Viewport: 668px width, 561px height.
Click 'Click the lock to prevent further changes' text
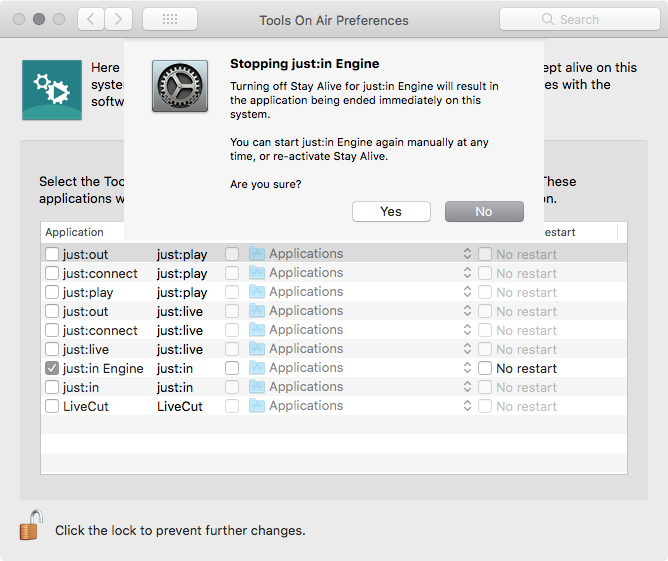pyautogui.click(x=180, y=530)
